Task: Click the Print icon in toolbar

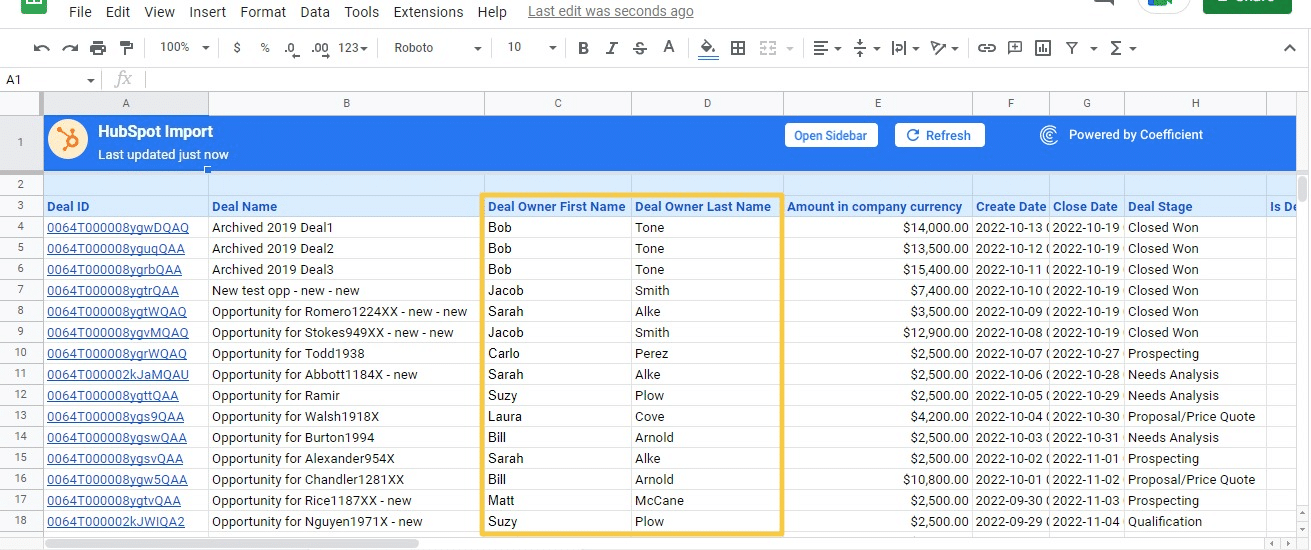Action: pos(98,48)
